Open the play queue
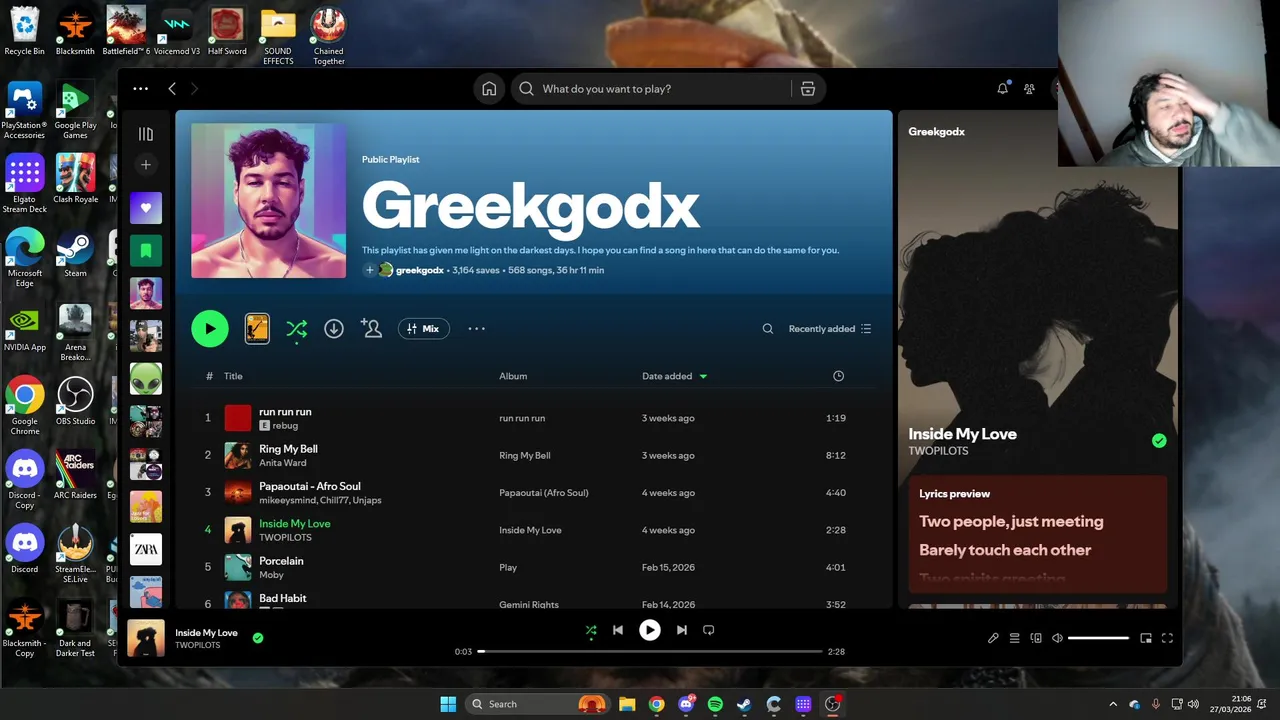This screenshot has width=1280, height=720. [1014, 638]
